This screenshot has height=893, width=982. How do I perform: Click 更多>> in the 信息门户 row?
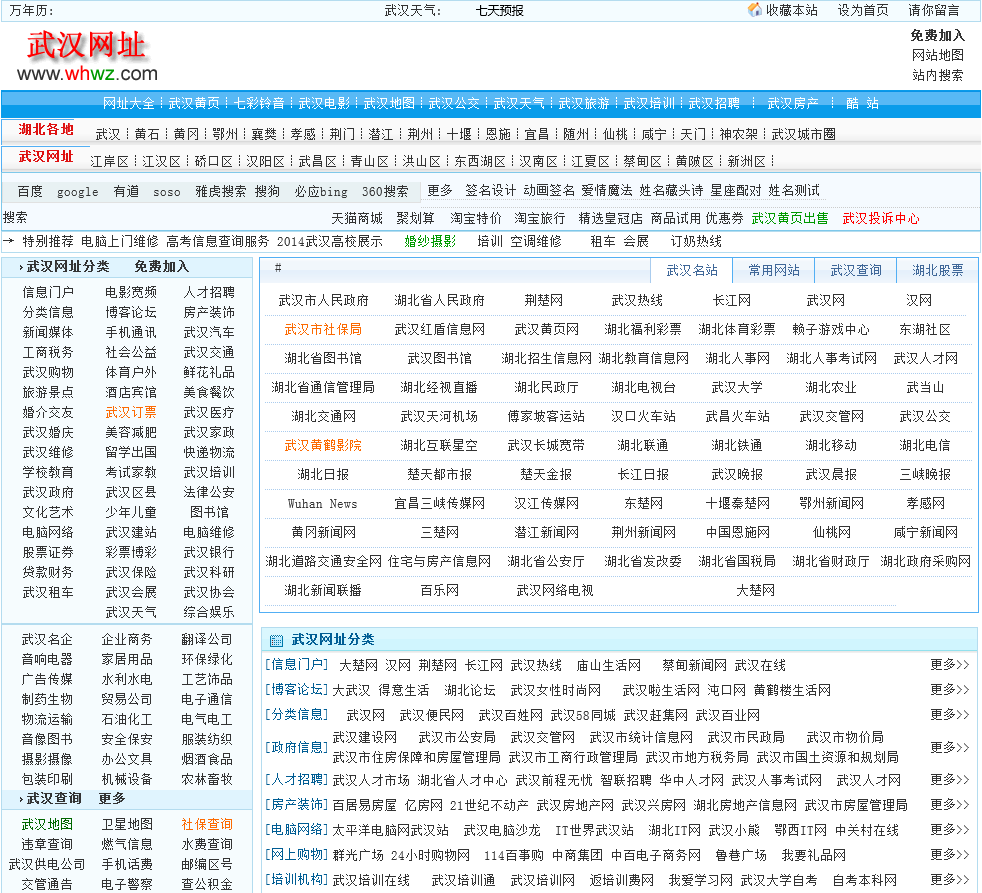[x=949, y=665]
